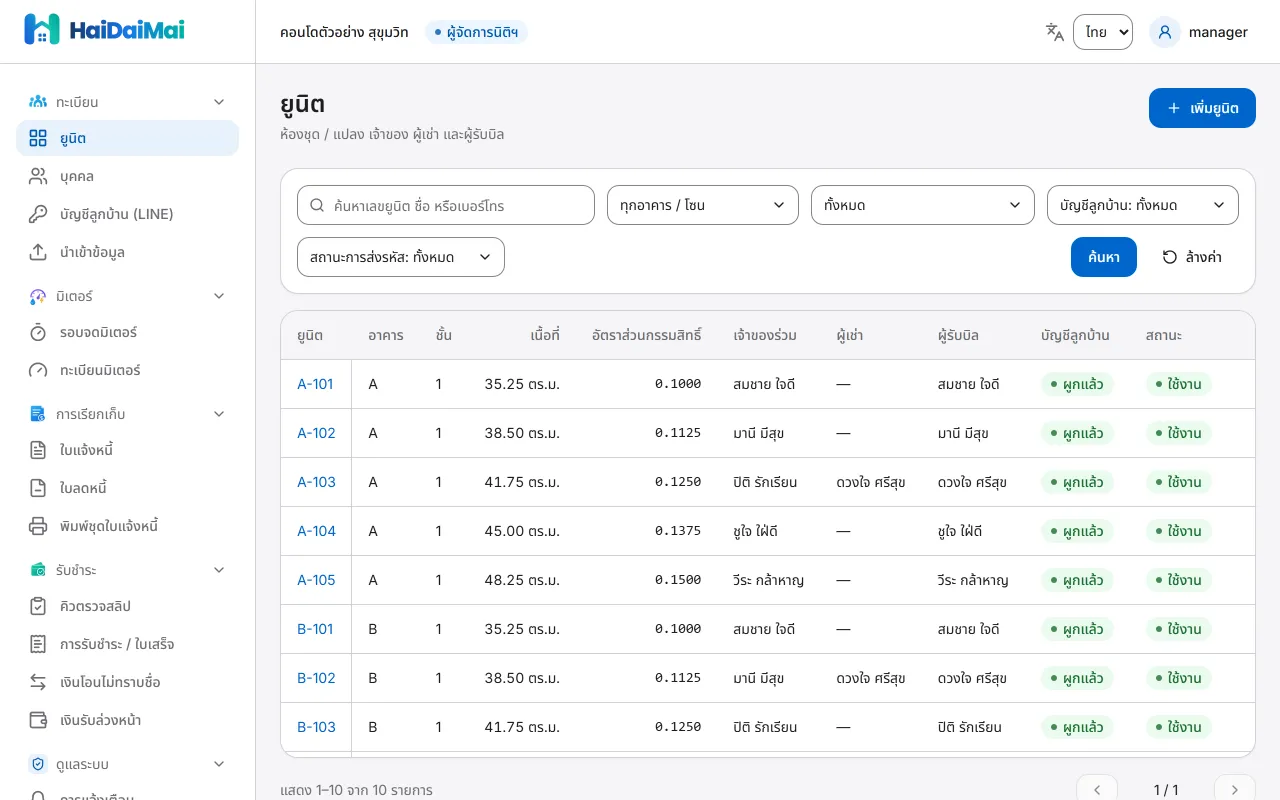Open คิวตรวจสลิป clipboard check icon
Image resolution: width=1280 pixels, height=800 pixels.
[x=38, y=606]
